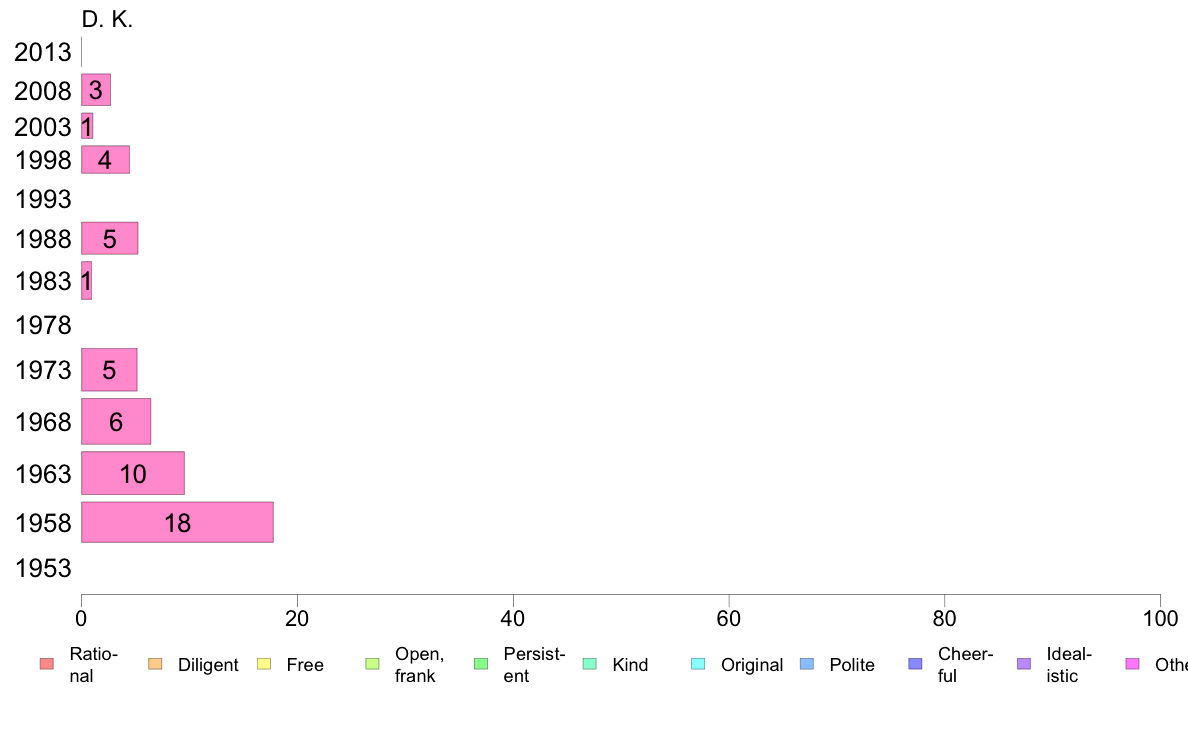
Task: Click the 2013 year axis label
Action: (x=42, y=52)
